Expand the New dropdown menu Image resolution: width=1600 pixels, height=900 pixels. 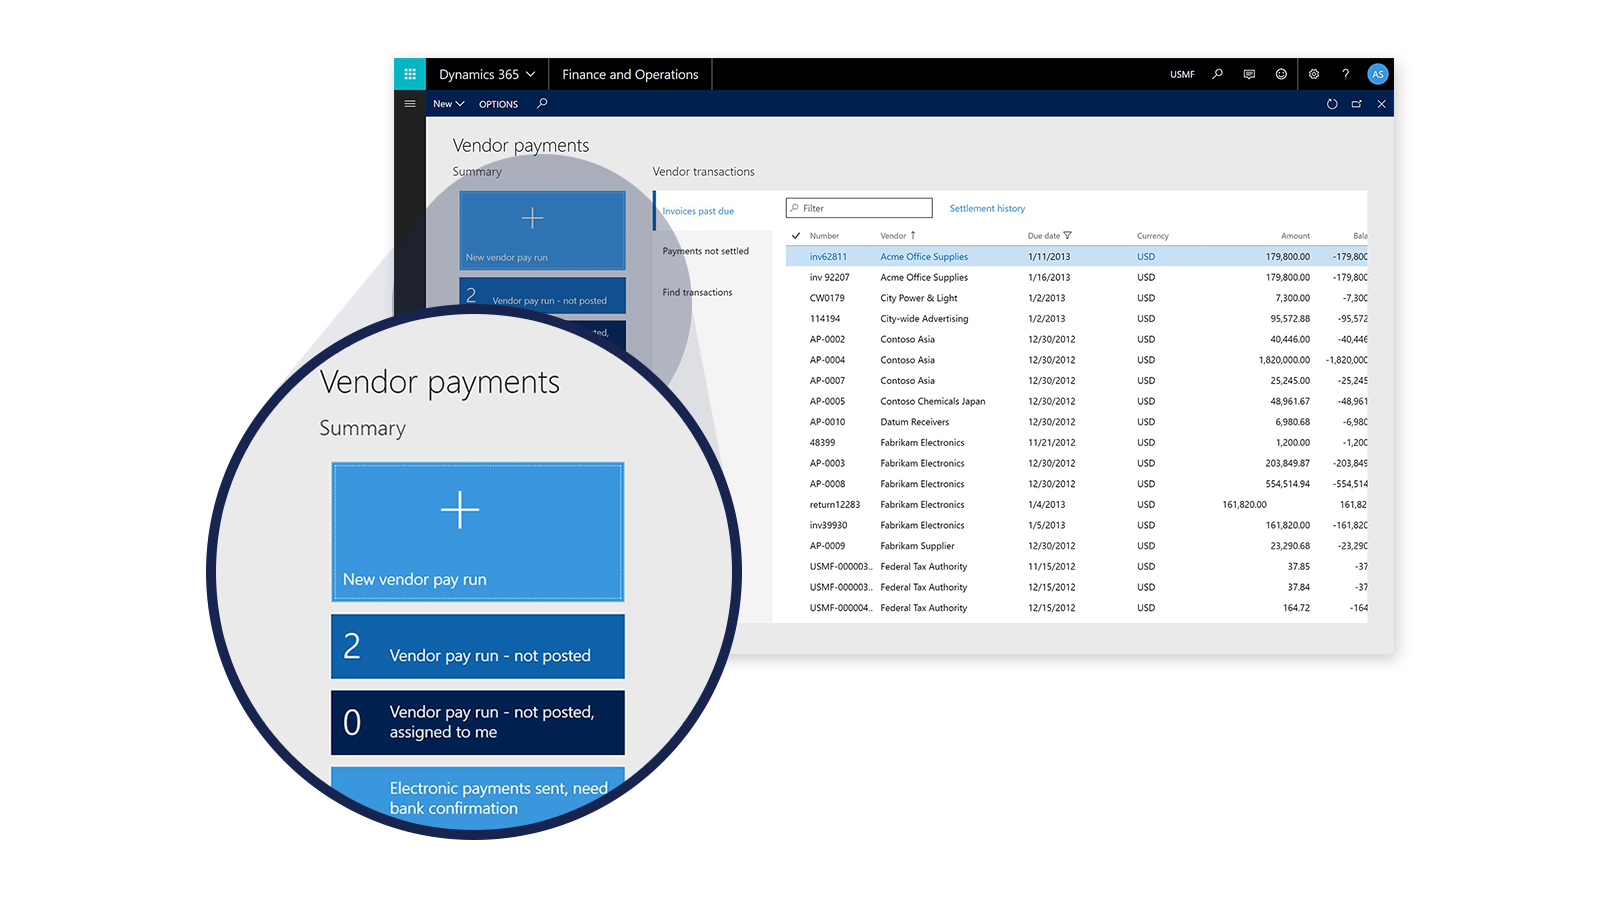coord(448,104)
